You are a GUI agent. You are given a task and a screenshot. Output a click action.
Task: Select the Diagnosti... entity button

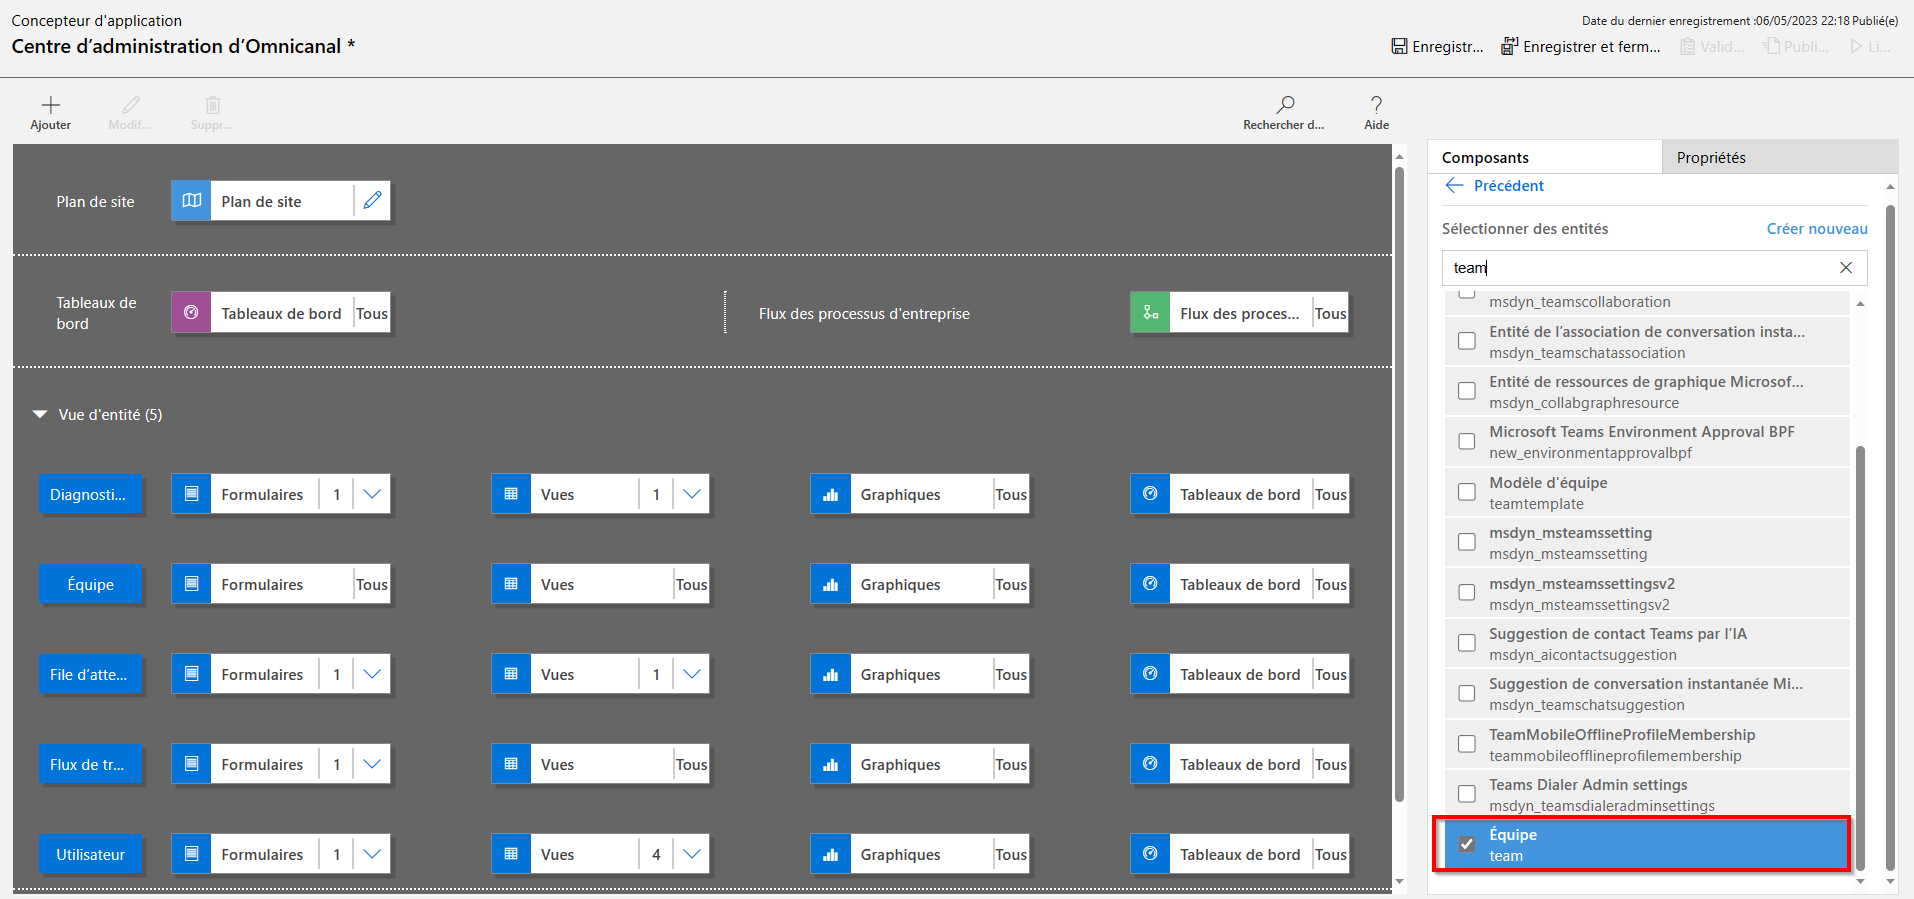90,494
